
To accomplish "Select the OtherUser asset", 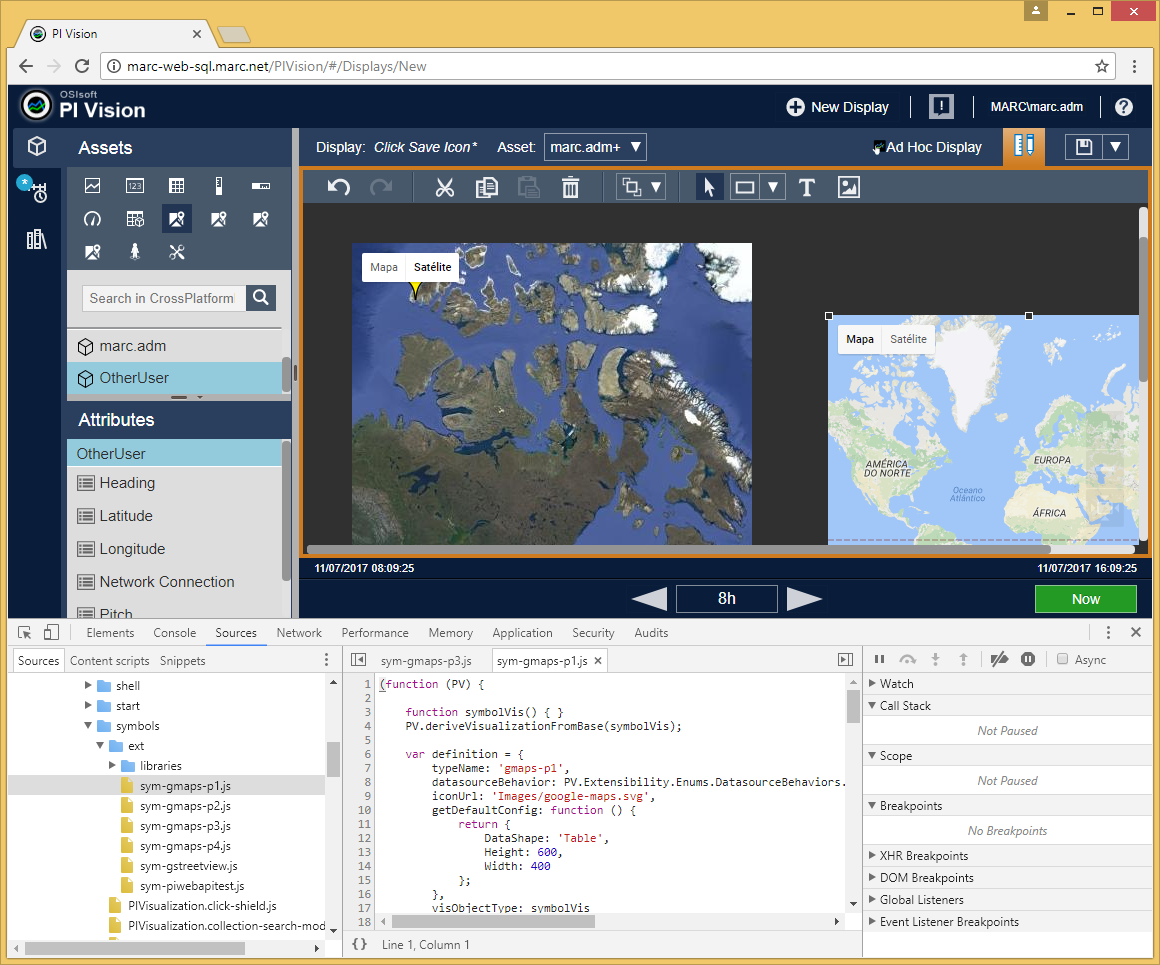I will click(x=175, y=377).
